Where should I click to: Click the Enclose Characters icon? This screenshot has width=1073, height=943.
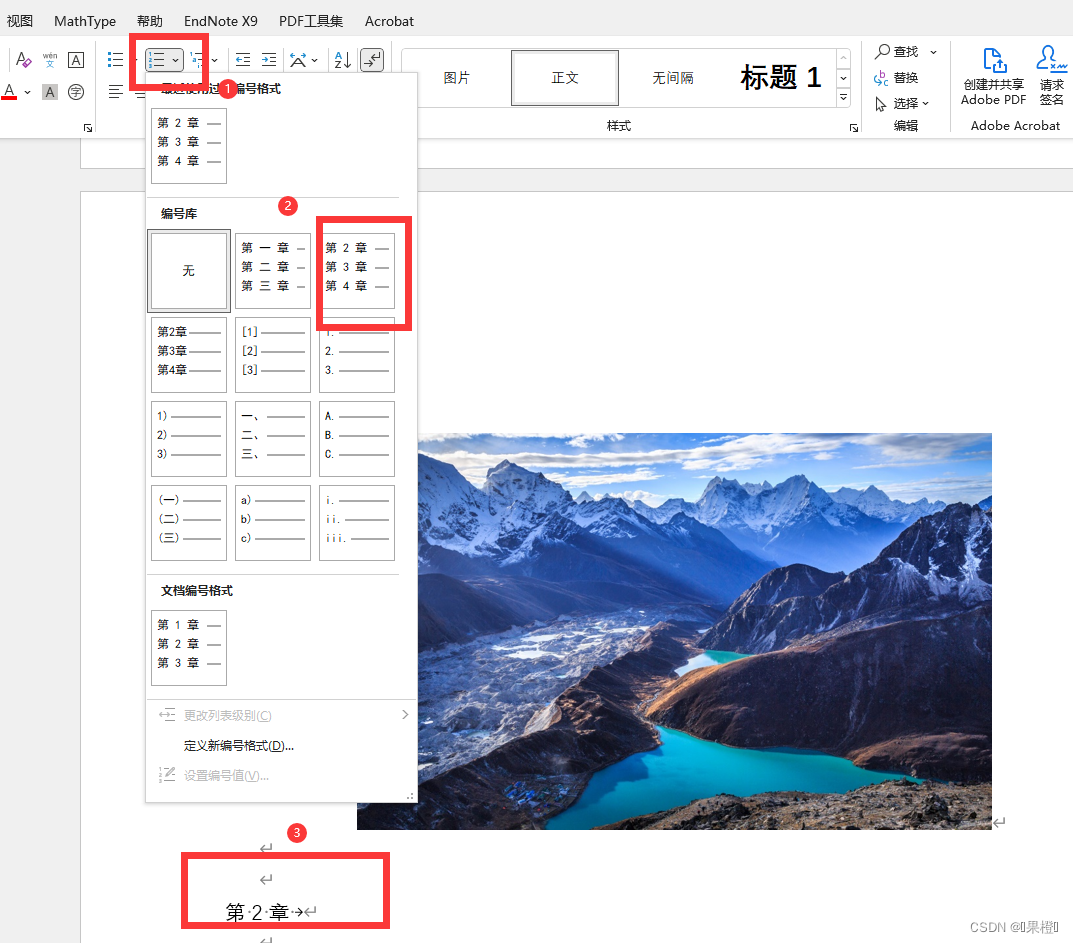[76, 92]
